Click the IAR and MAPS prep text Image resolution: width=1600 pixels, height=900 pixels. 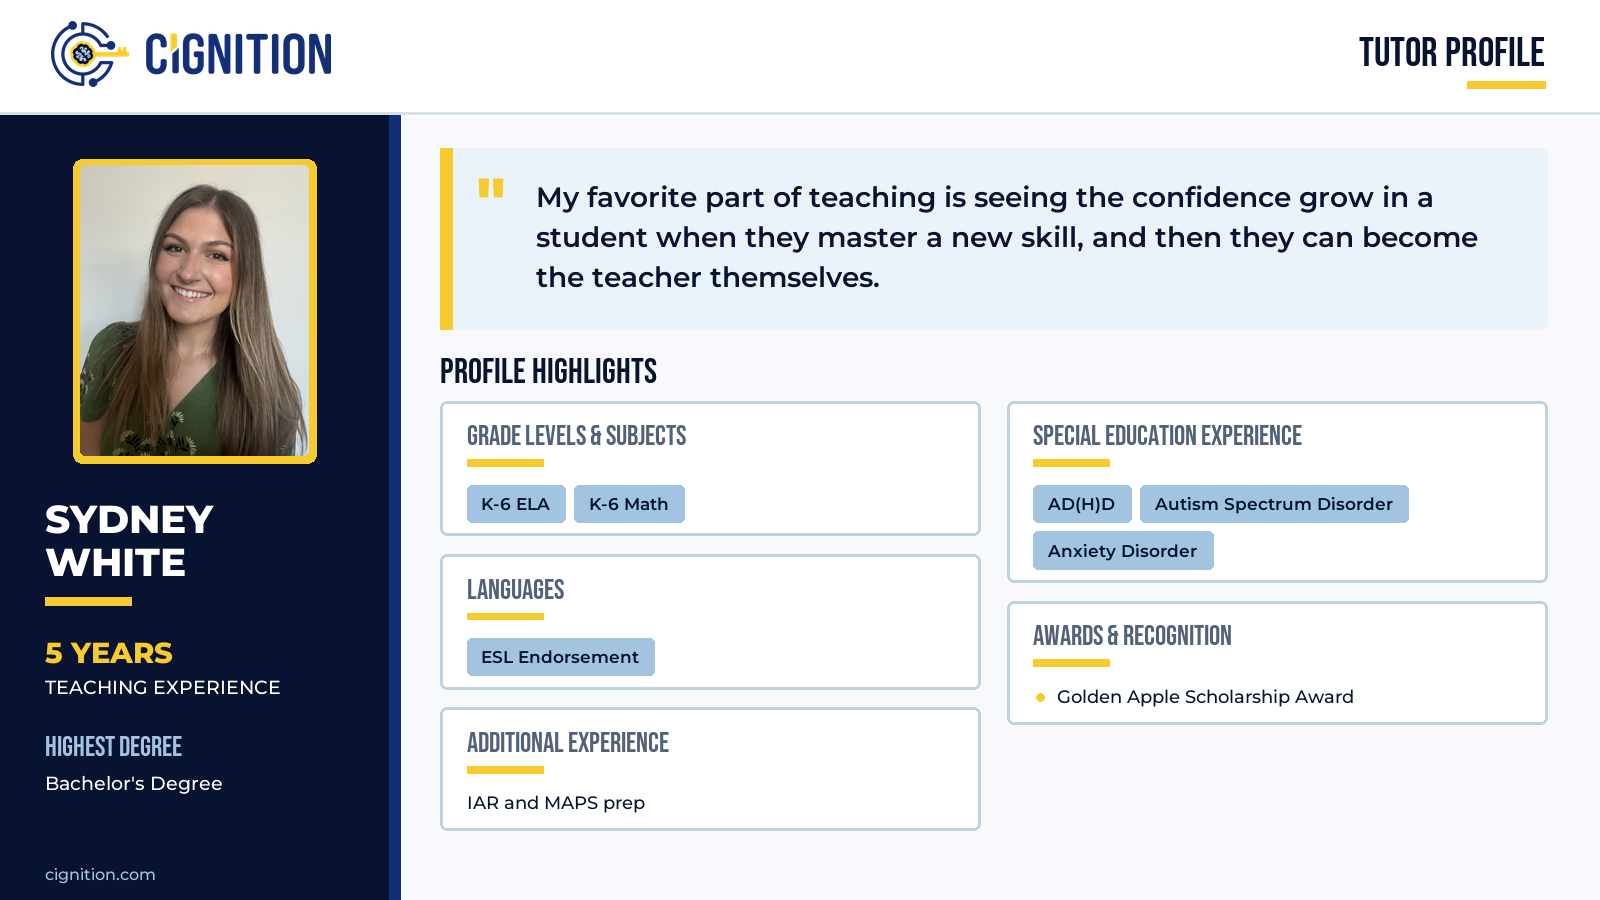coord(556,803)
